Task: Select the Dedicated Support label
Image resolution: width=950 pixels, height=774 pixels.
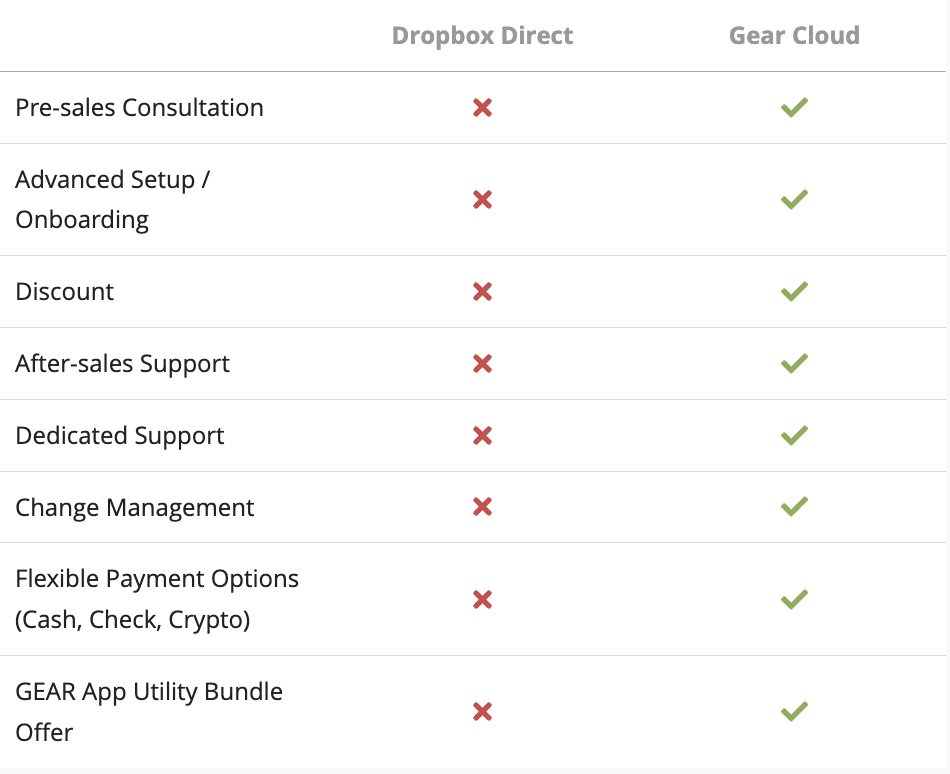Action: [120, 436]
